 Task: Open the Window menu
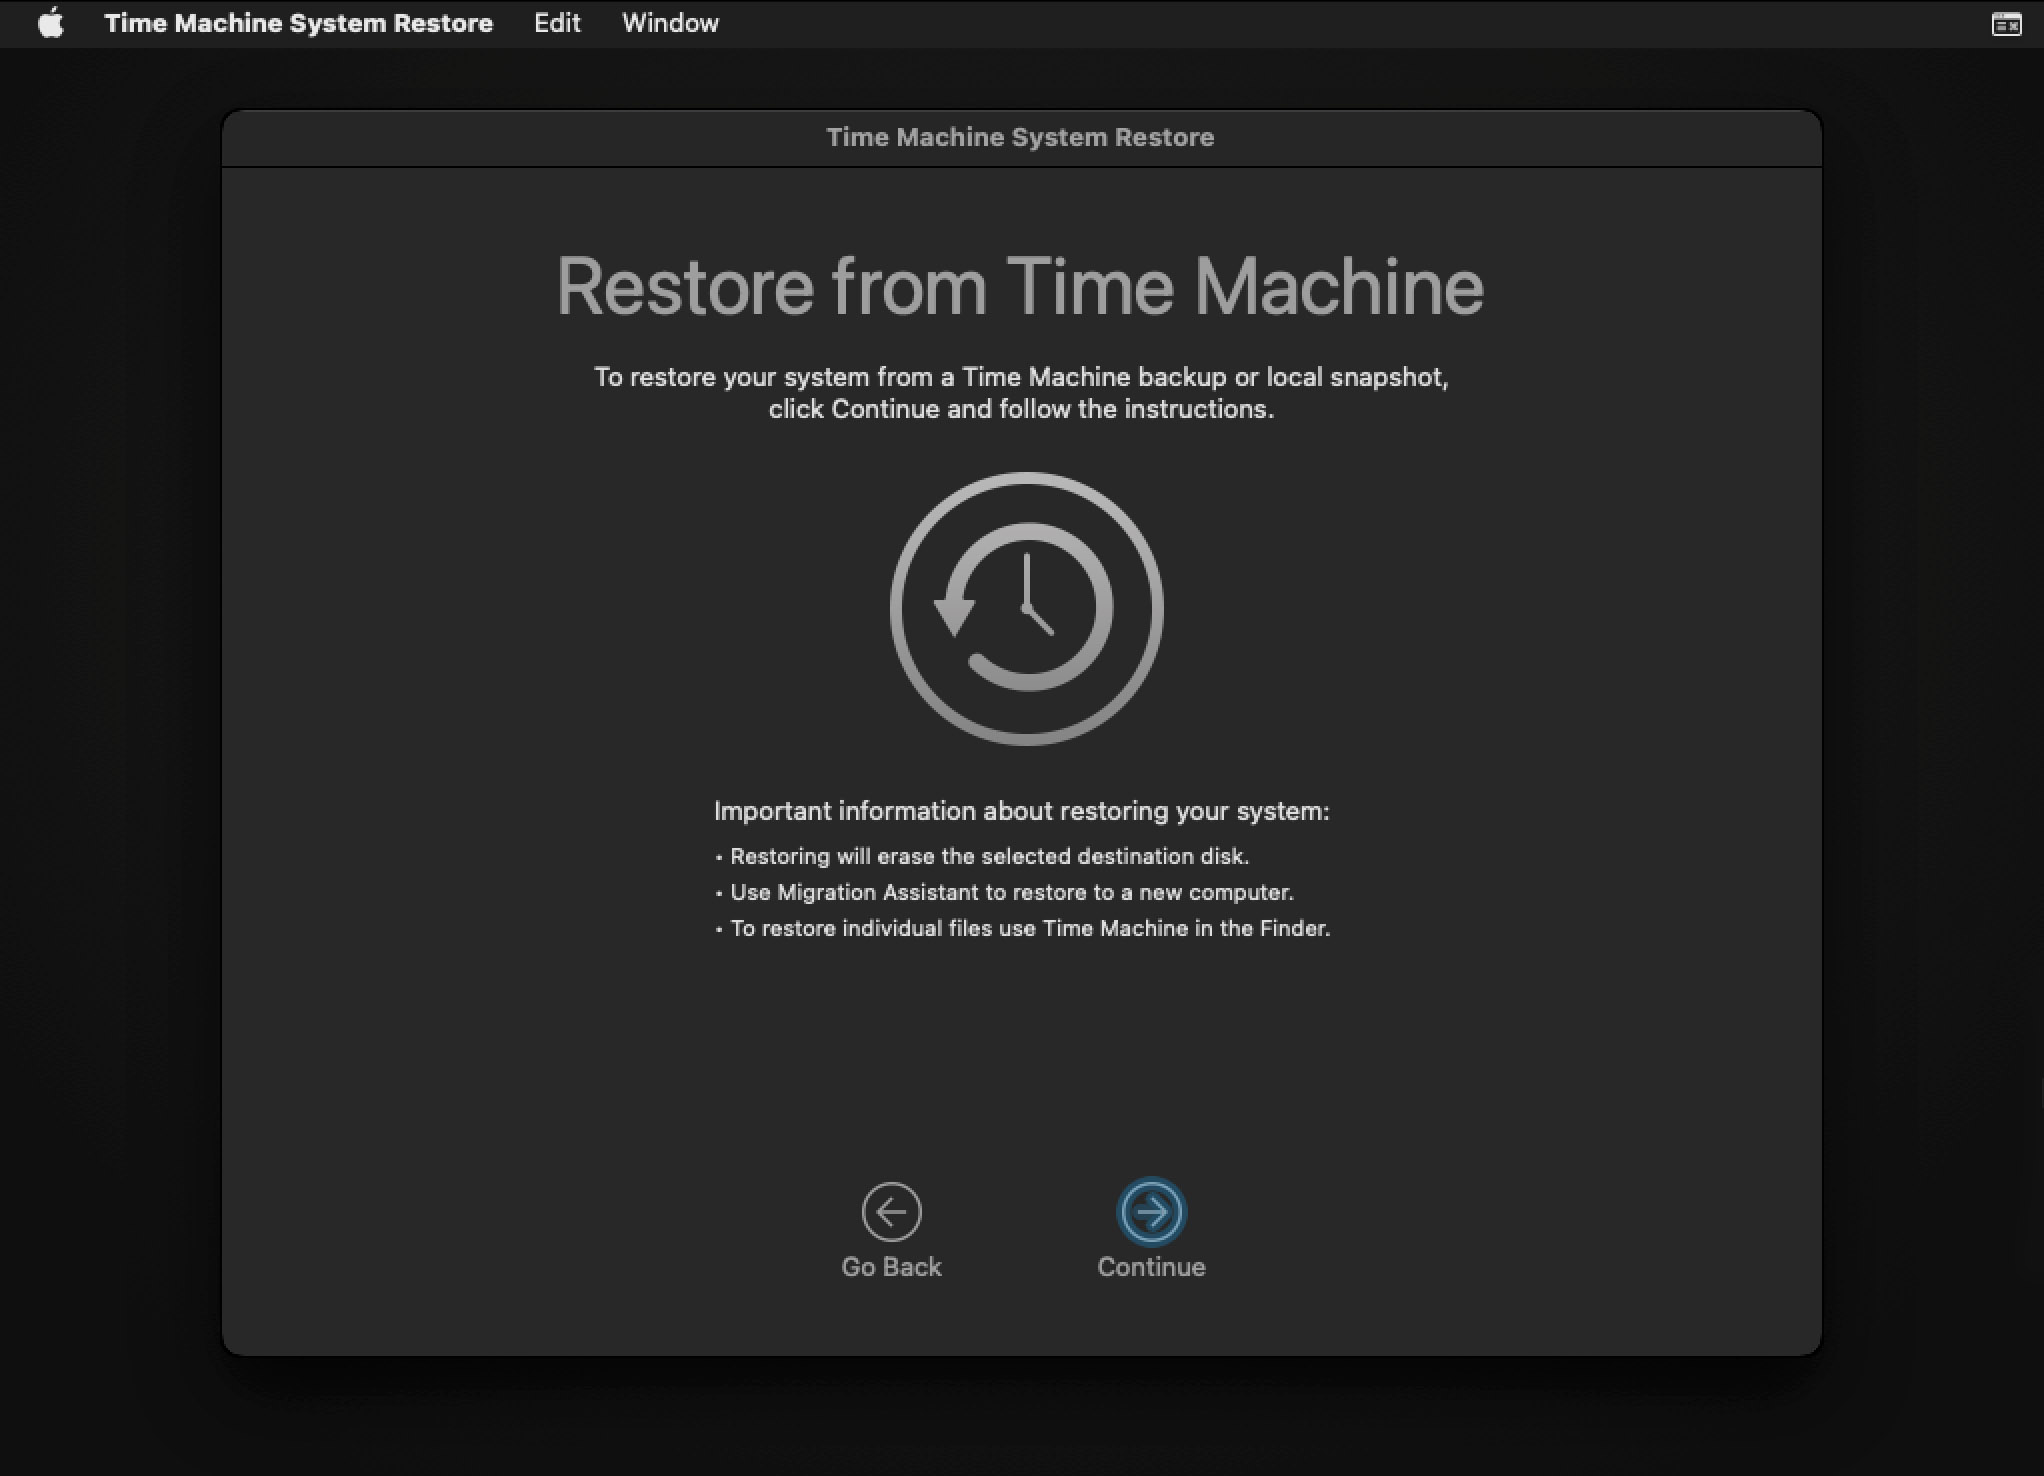pyautogui.click(x=670, y=23)
